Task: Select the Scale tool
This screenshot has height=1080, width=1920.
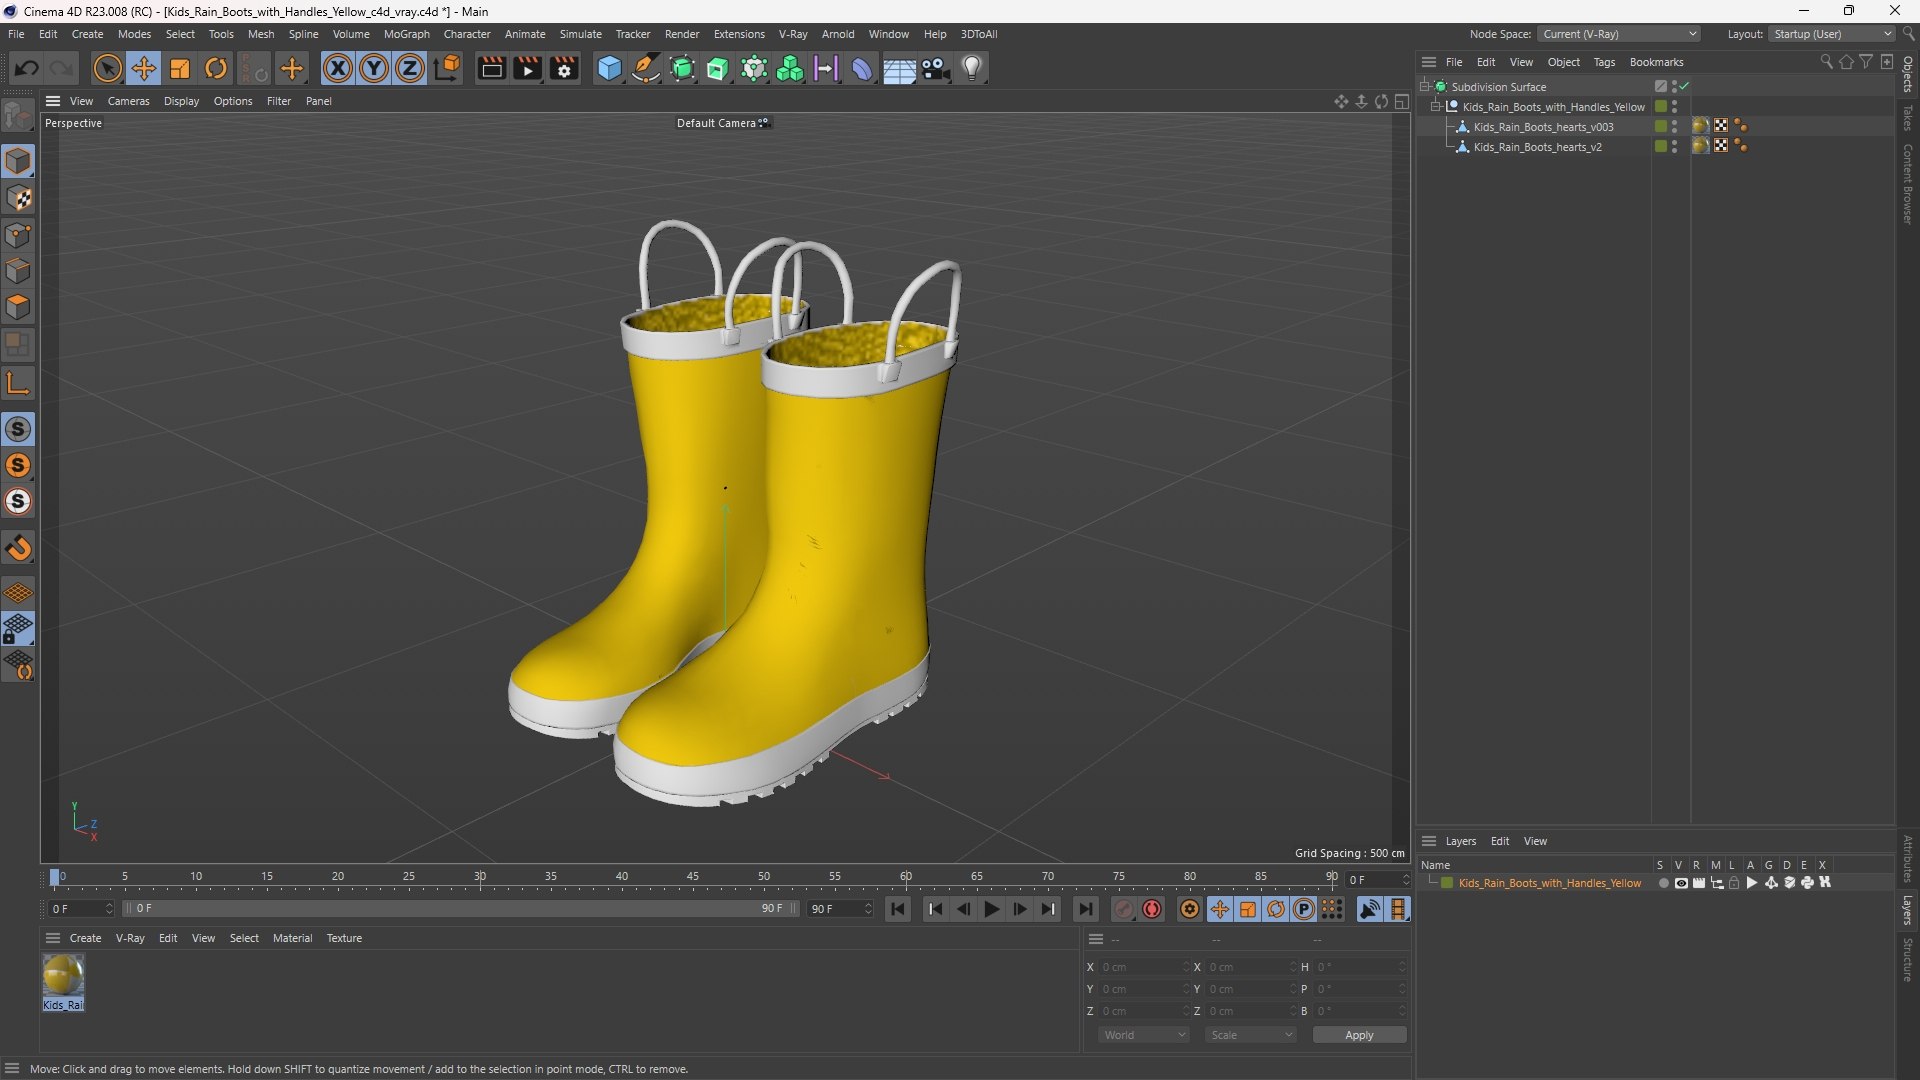Action: [180, 68]
